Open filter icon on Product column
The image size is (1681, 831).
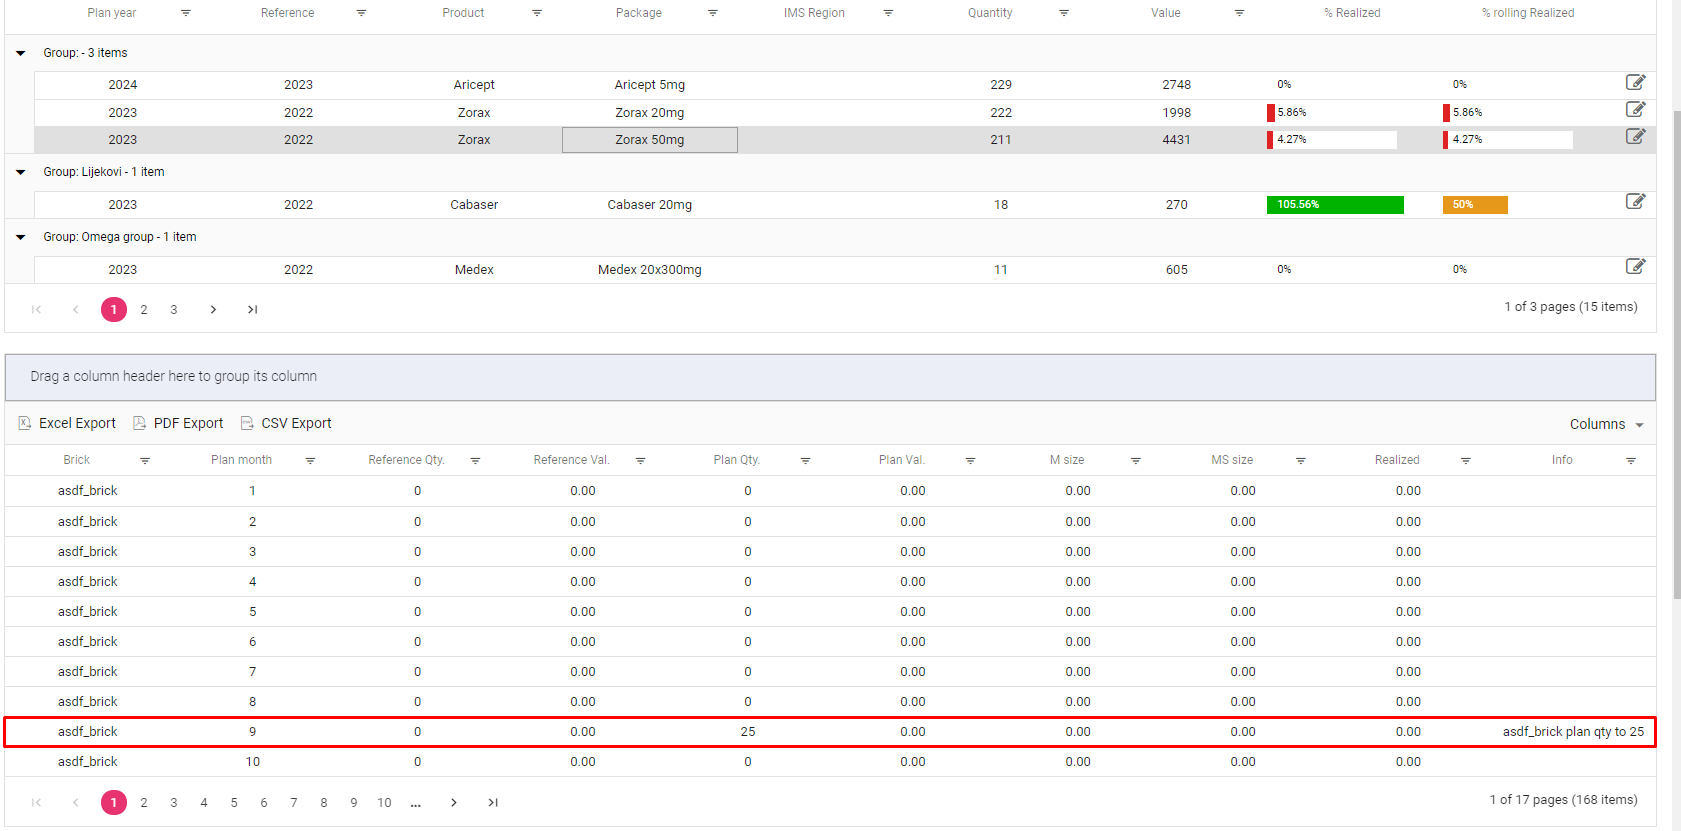(537, 13)
